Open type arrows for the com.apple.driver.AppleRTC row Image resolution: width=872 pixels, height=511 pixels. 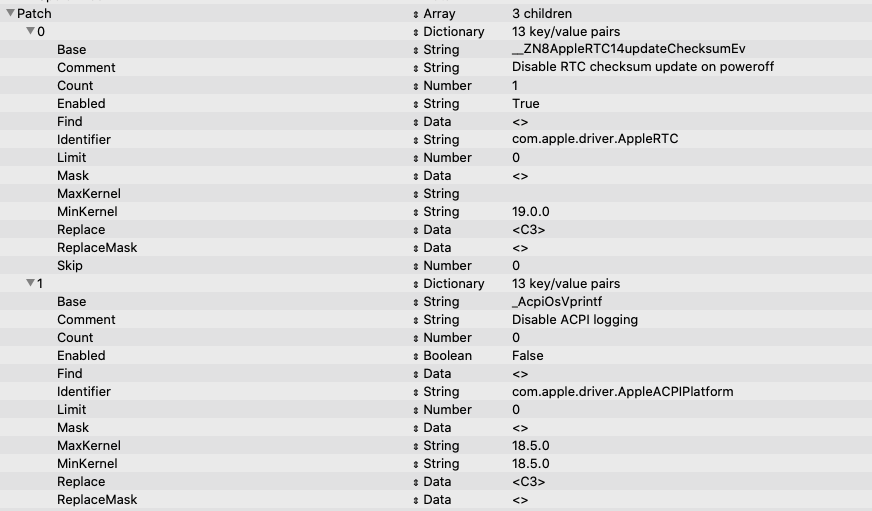click(415, 140)
